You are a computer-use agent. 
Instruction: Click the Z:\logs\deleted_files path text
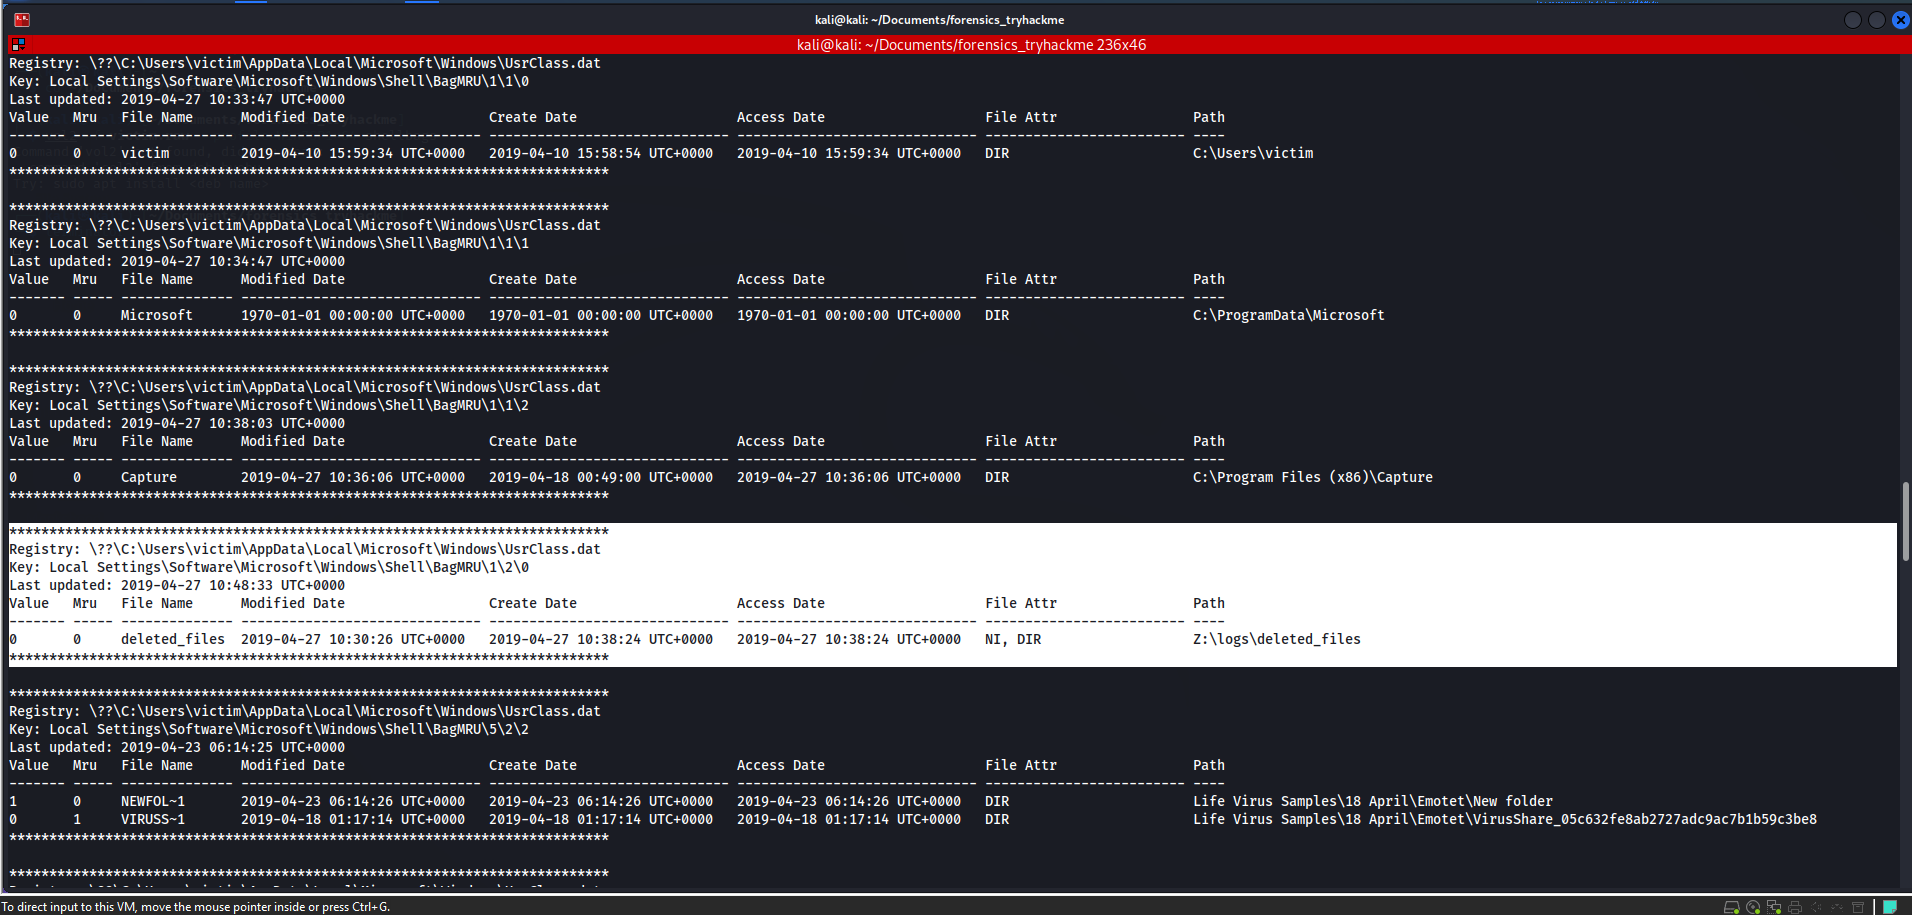pyautogui.click(x=1276, y=638)
